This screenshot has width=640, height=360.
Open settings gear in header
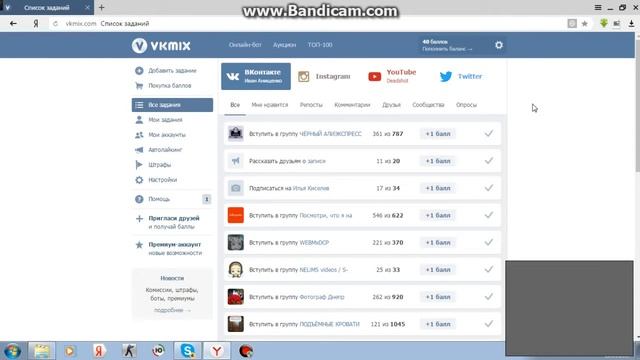pyautogui.click(x=499, y=45)
